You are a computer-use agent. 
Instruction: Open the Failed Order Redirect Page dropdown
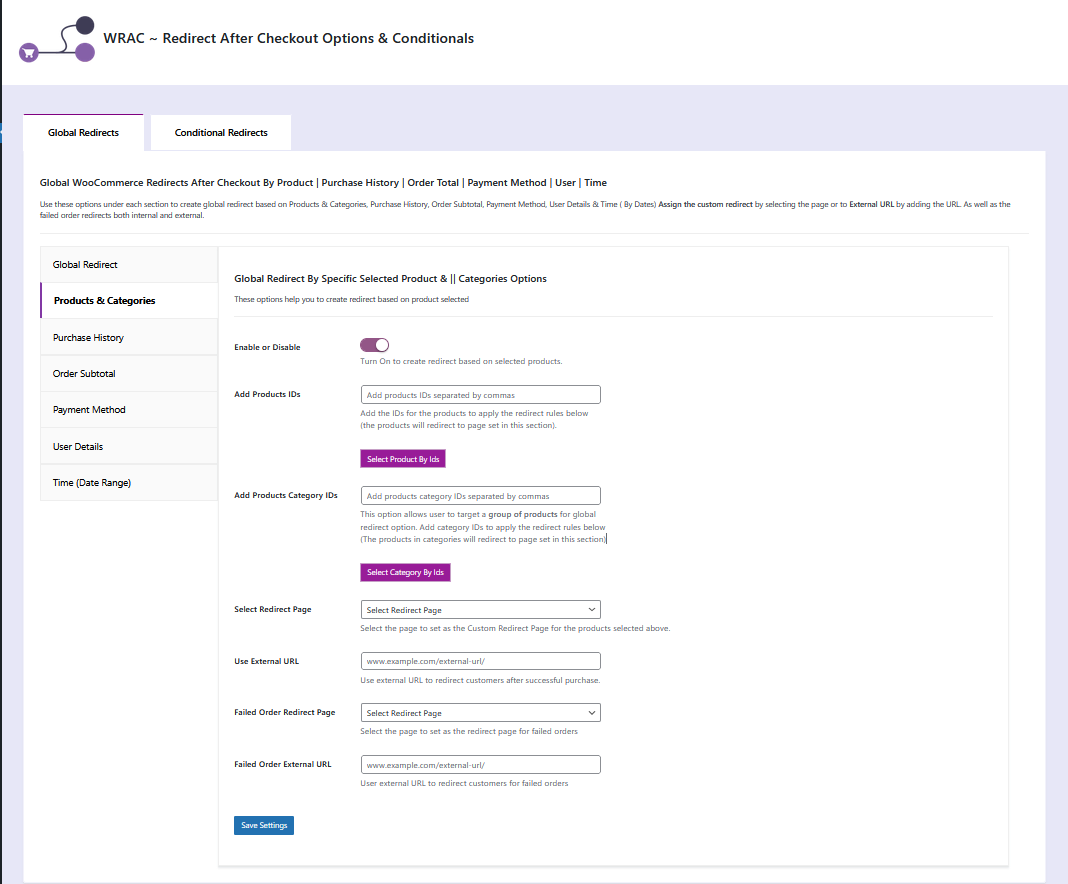(x=480, y=713)
